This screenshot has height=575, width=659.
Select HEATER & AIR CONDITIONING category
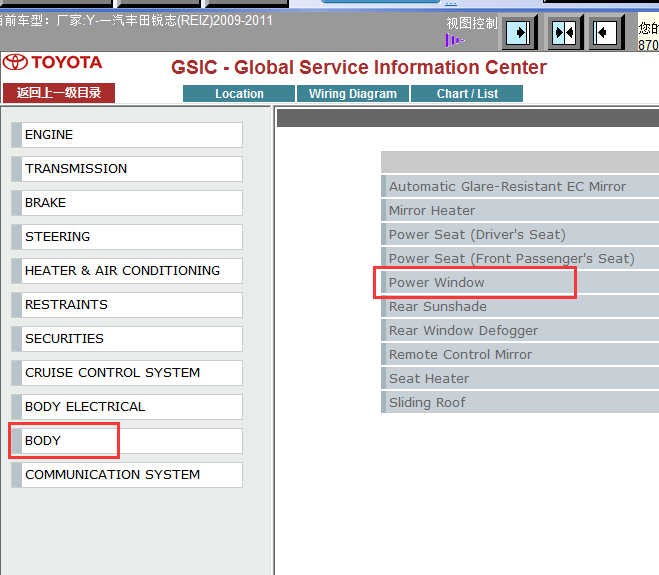[x=127, y=271]
